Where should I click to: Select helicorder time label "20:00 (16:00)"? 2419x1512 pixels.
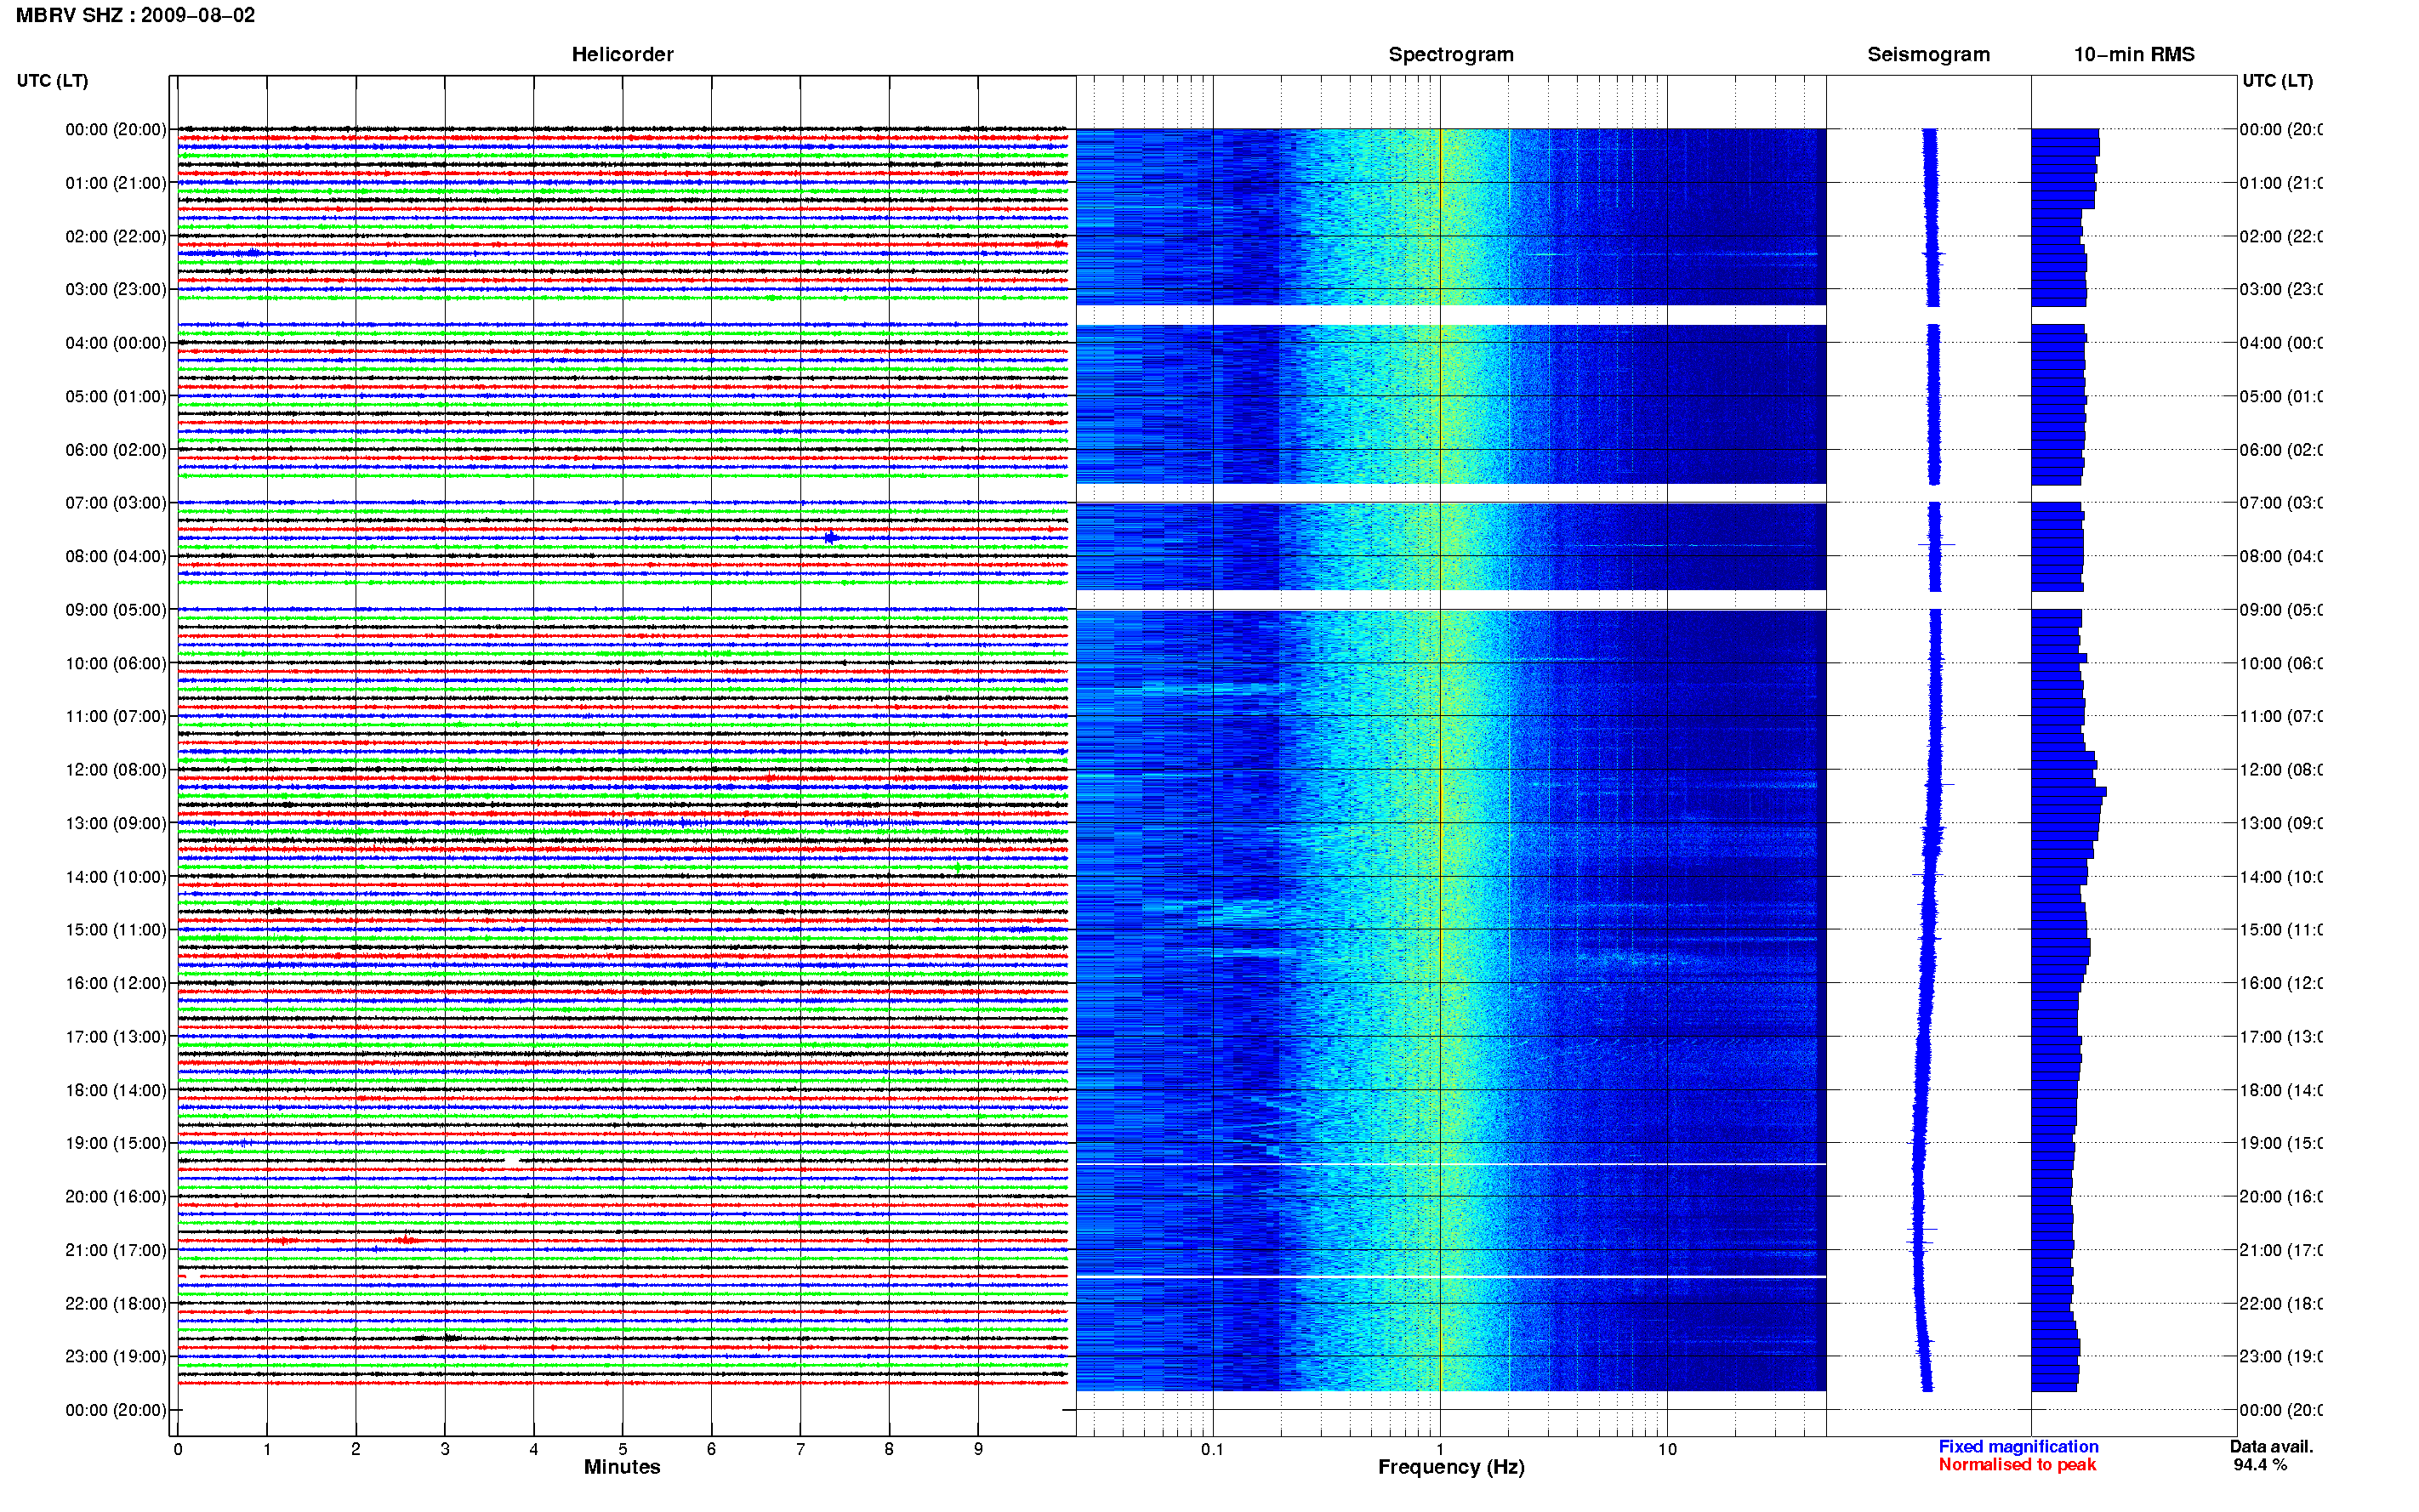116,1196
